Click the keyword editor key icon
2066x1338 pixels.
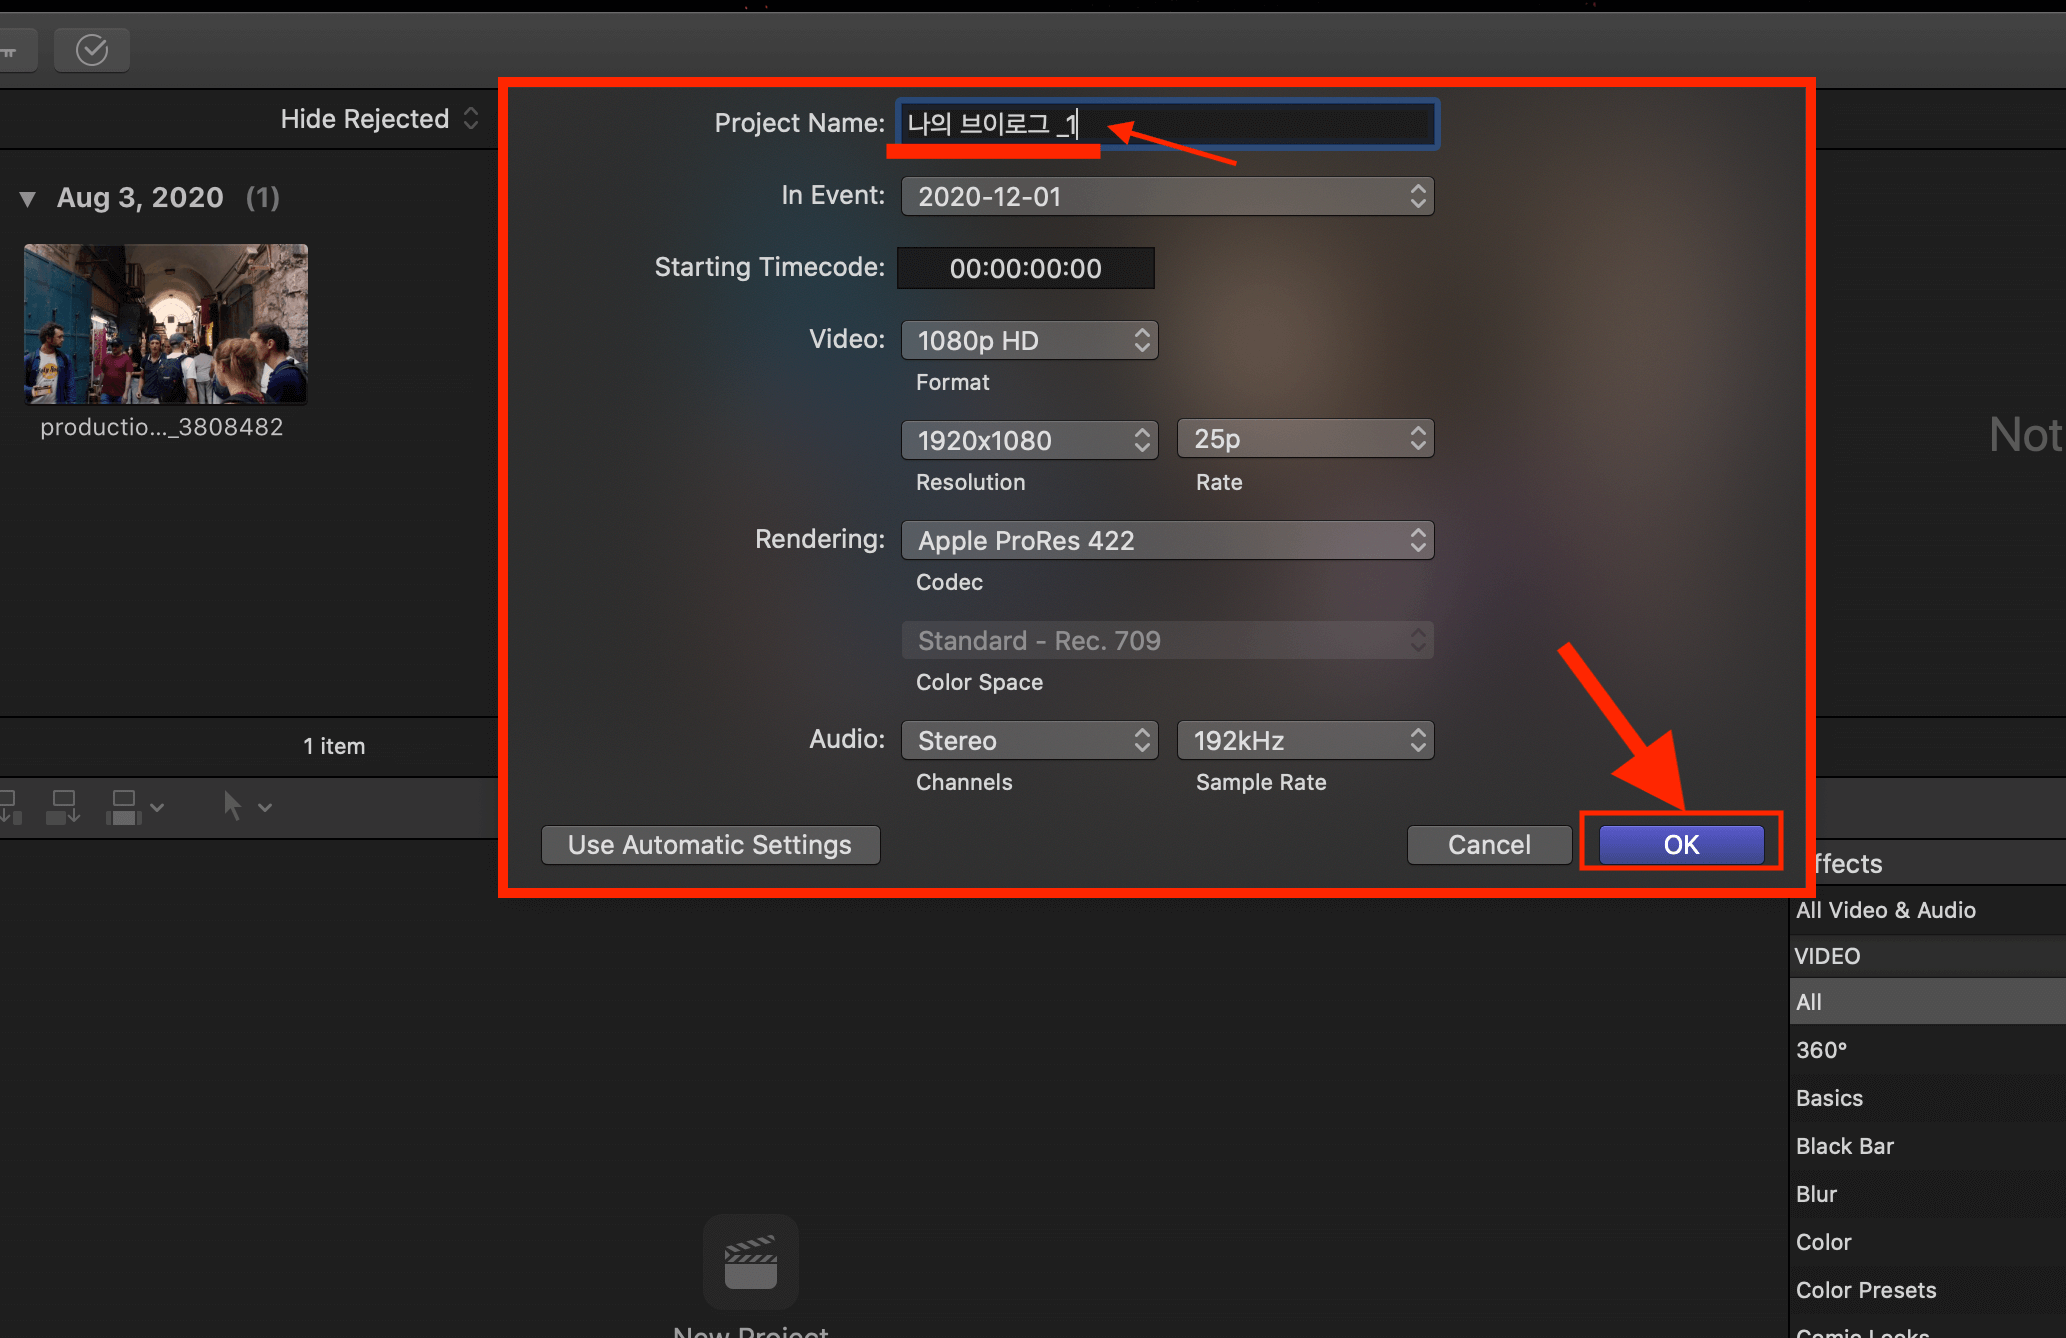[12, 50]
